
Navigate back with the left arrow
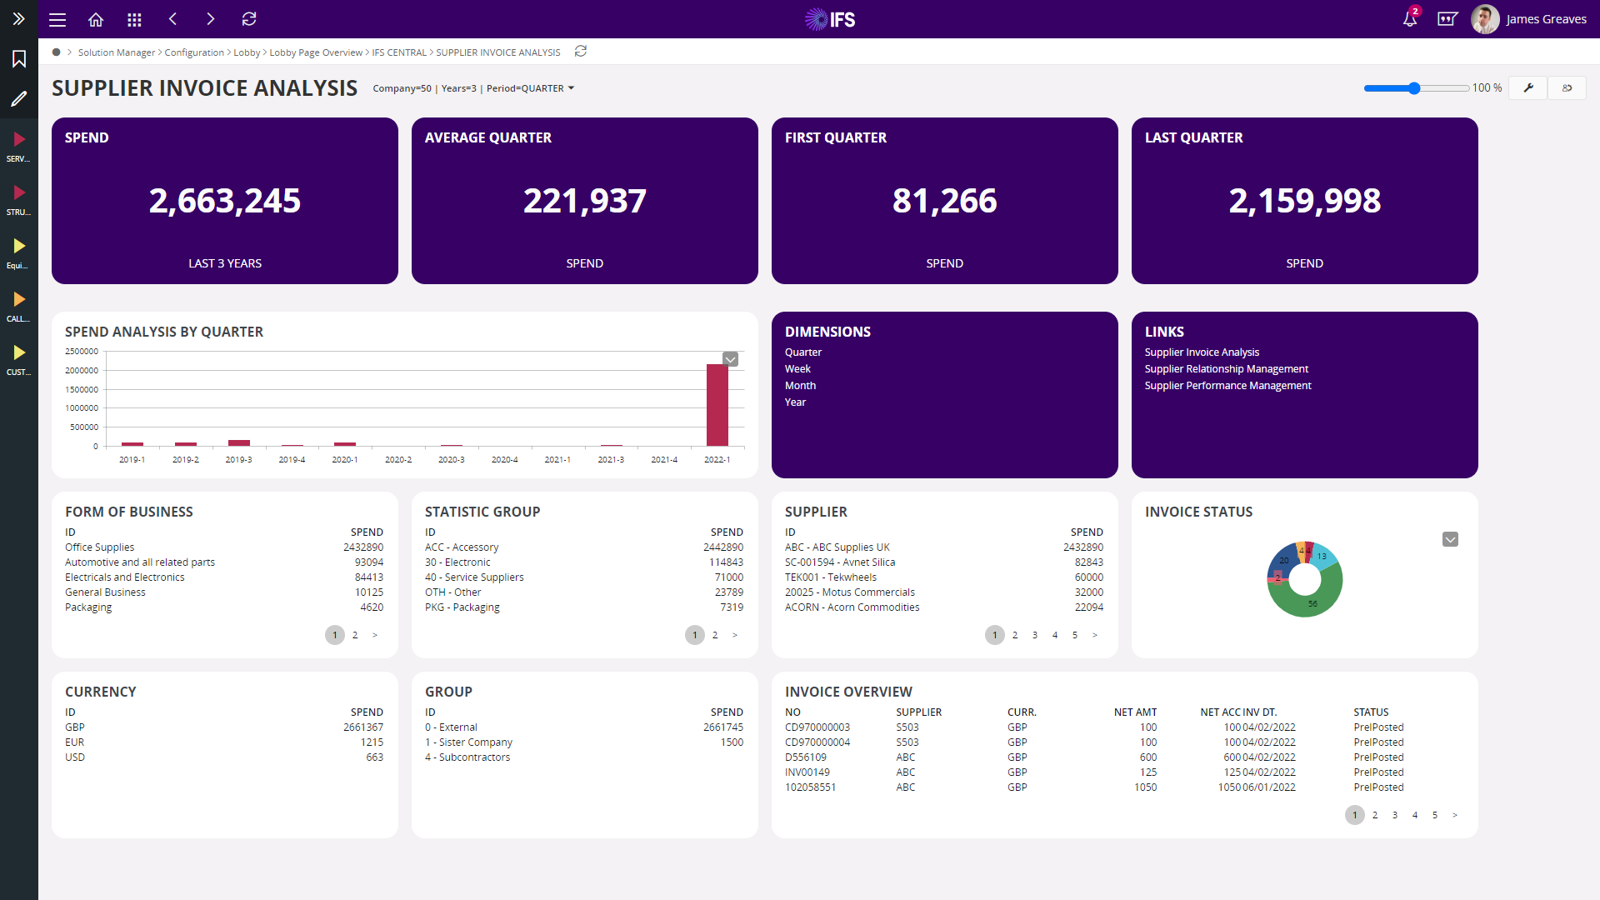[x=173, y=19]
